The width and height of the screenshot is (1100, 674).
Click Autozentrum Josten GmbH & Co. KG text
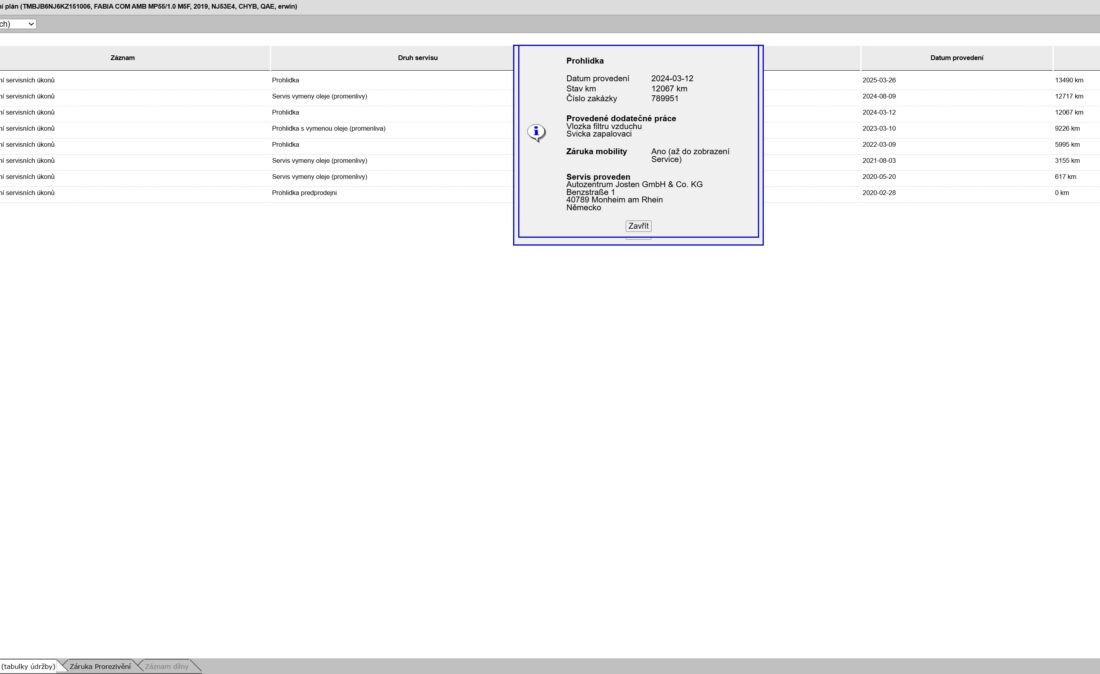pos(634,184)
